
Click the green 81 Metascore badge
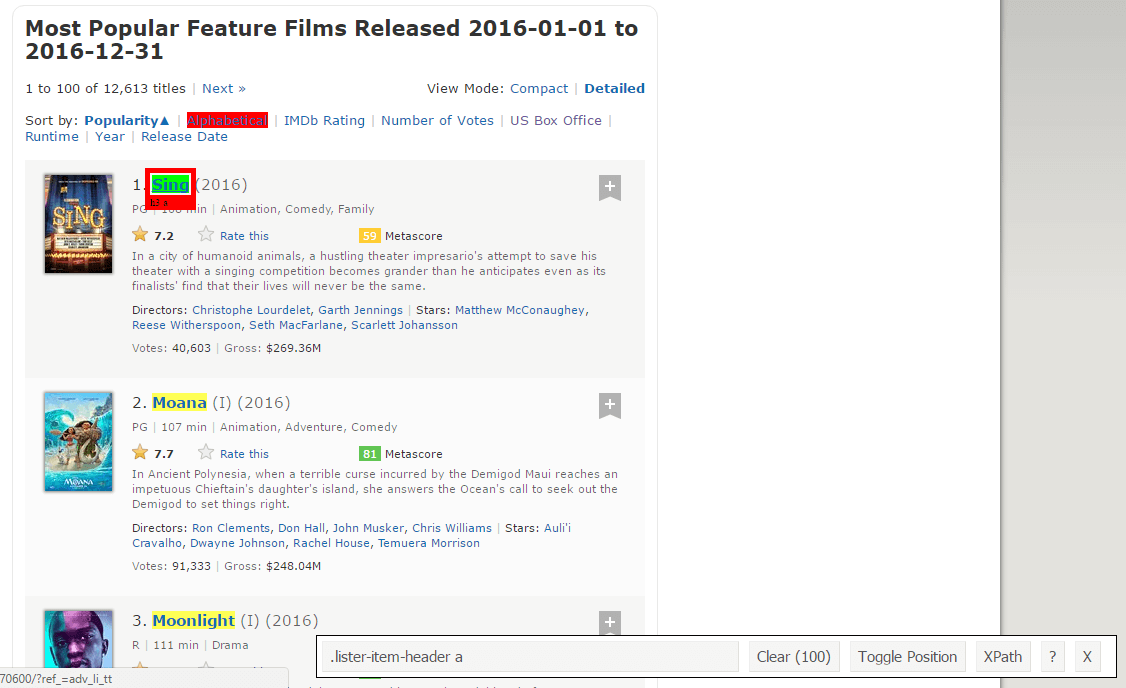[369, 454]
